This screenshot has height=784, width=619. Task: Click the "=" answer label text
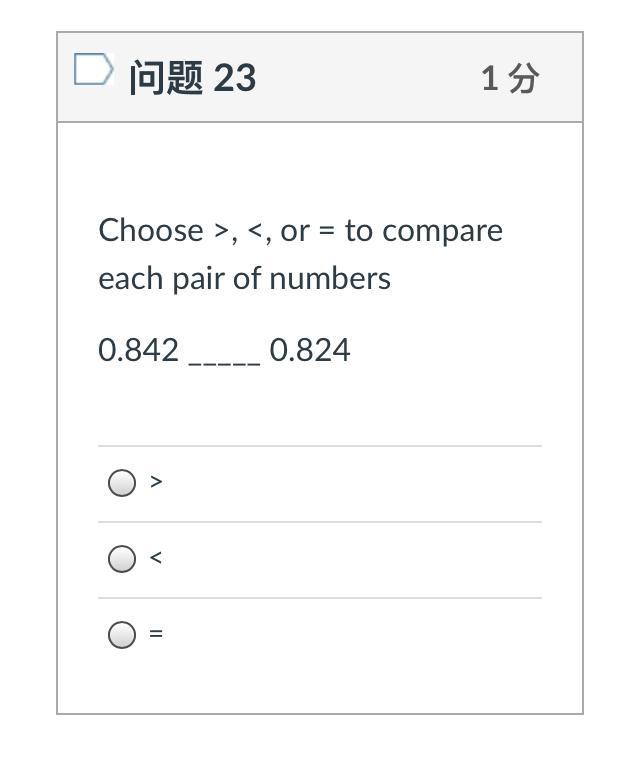click(x=156, y=634)
